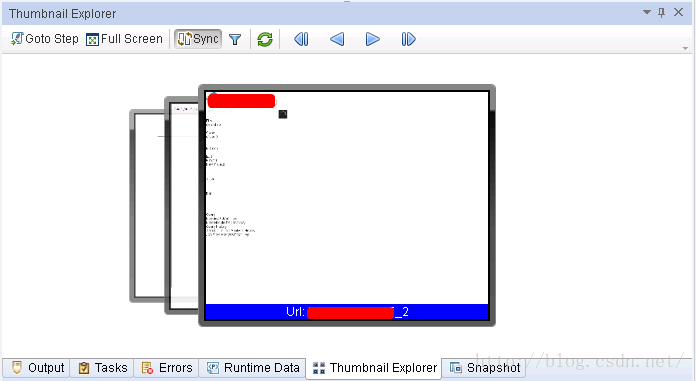Screen dimensions: 696x381
Task: Open the panel window position dropdown
Action: pyautogui.click(x=647, y=12)
